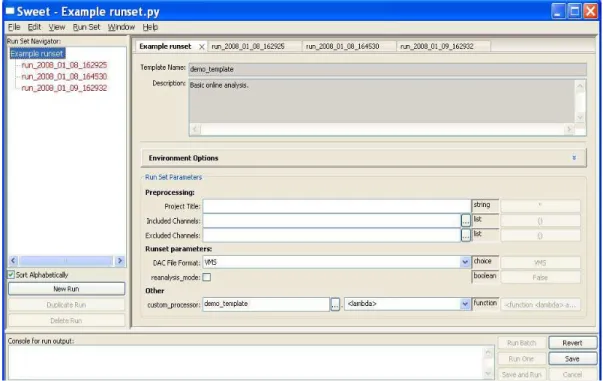Select run_2008_01_08_162925 in the navigator tree
Image resolution: width=603 pixels, height=381 pixels.
[64, 65]
